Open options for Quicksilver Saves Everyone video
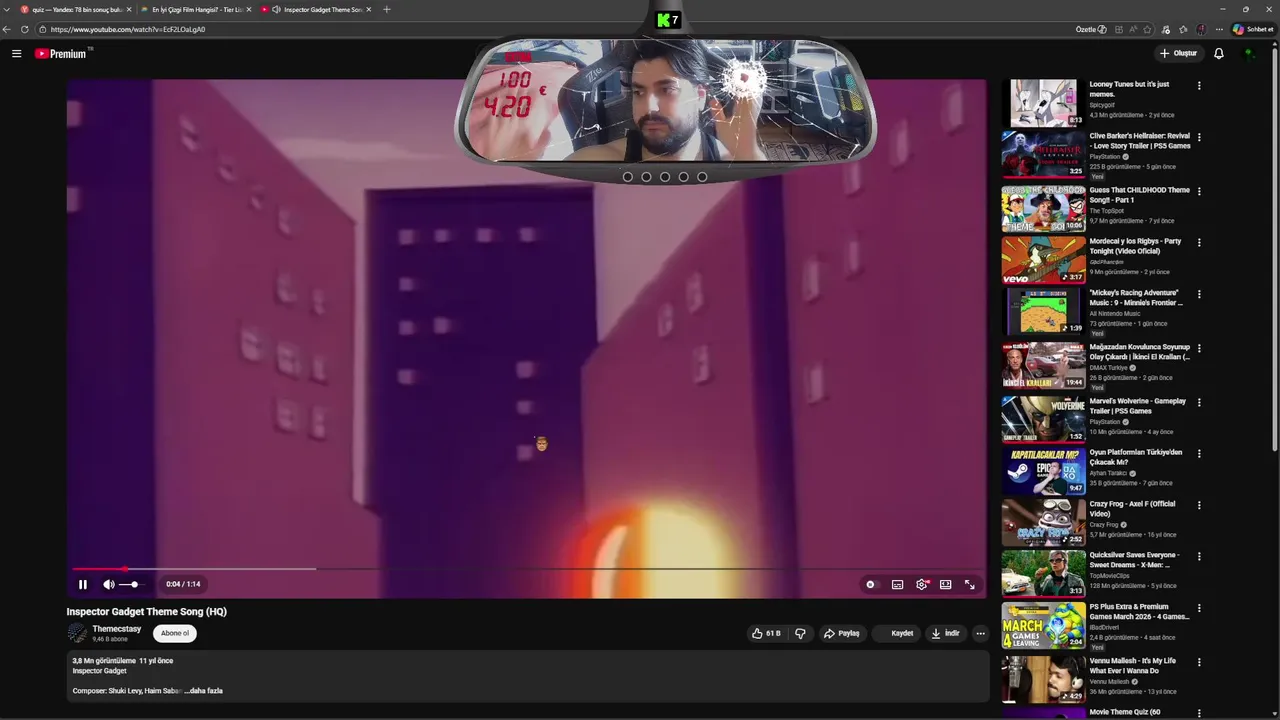 pos(1199,557)
